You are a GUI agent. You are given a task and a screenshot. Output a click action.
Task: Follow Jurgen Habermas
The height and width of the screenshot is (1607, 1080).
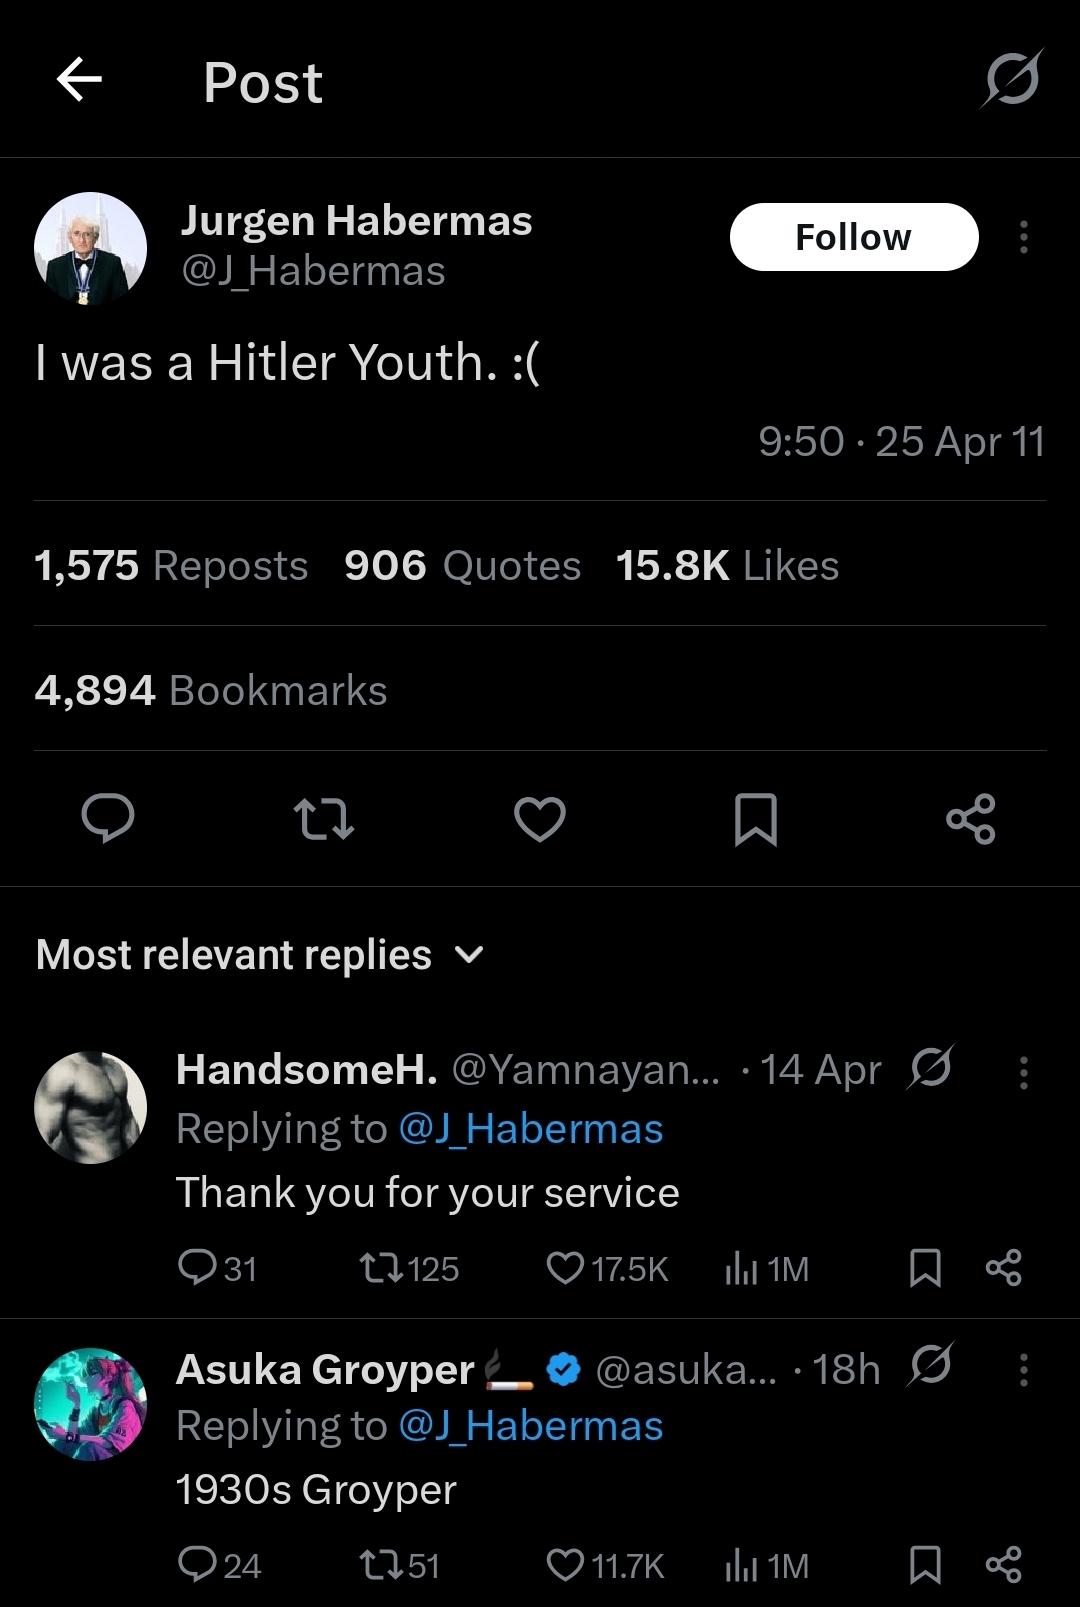853,237
